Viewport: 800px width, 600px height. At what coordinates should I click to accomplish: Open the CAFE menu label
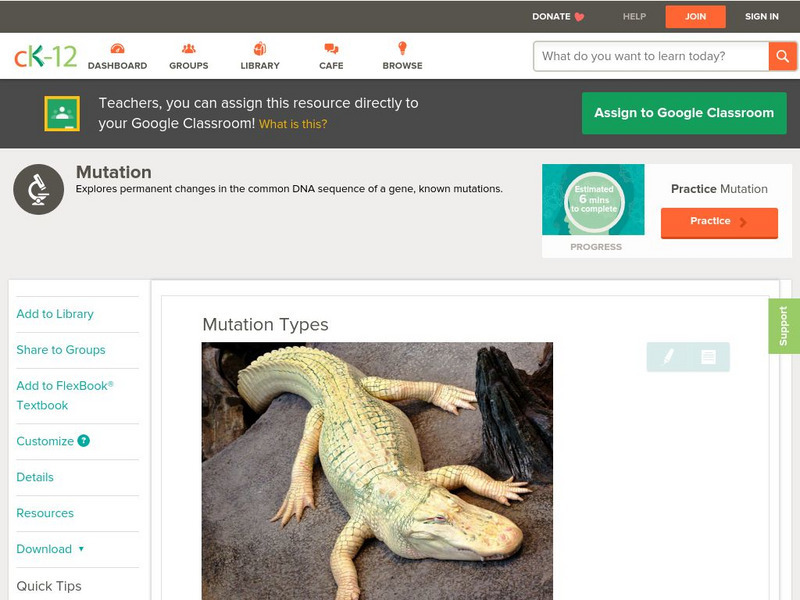coord(331,66)
